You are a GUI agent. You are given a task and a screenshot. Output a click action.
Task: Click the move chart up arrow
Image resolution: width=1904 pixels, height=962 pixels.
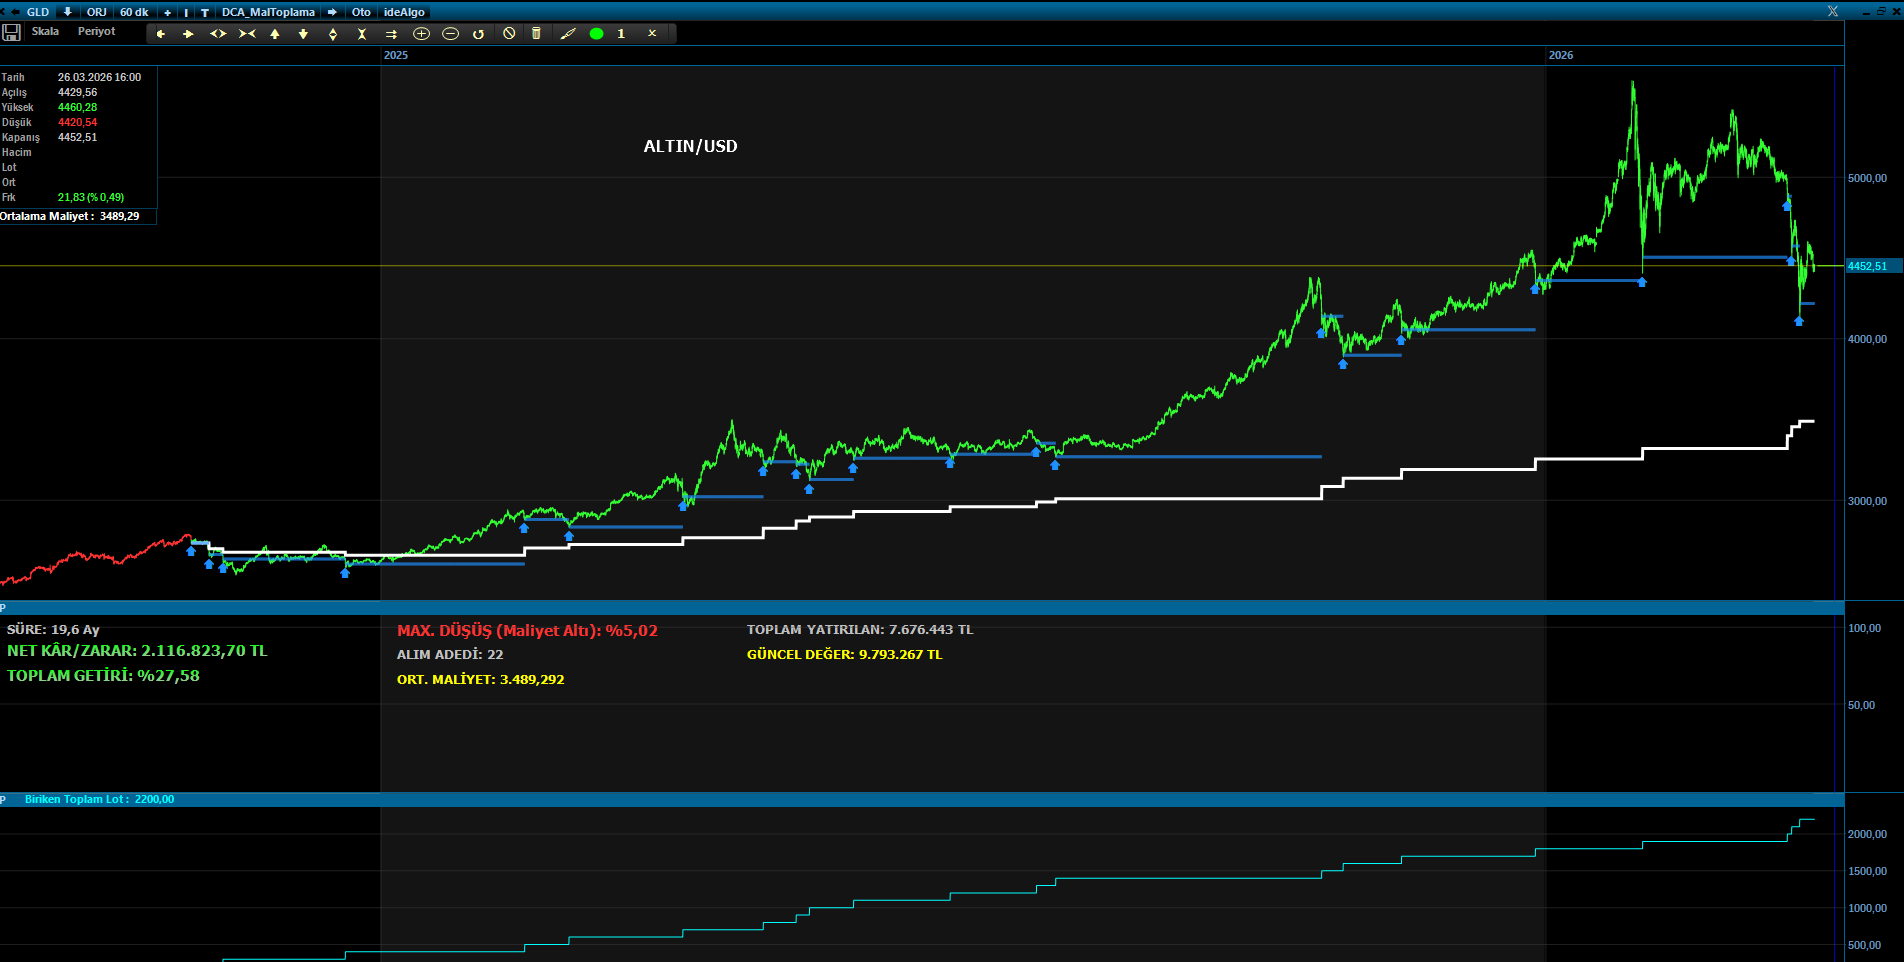pyautogui.click(x=275, y=34)
